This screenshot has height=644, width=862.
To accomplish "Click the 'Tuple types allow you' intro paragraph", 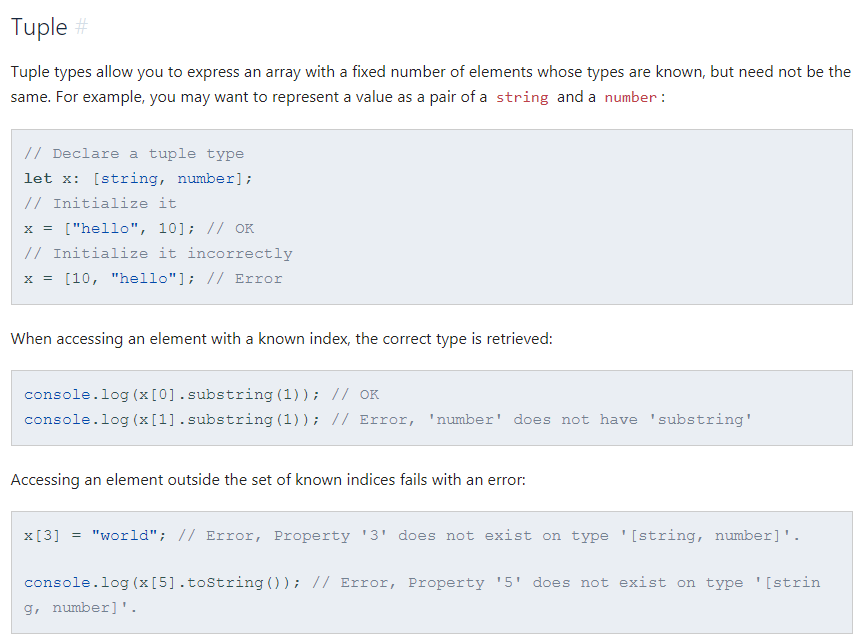I will (430, 72).
